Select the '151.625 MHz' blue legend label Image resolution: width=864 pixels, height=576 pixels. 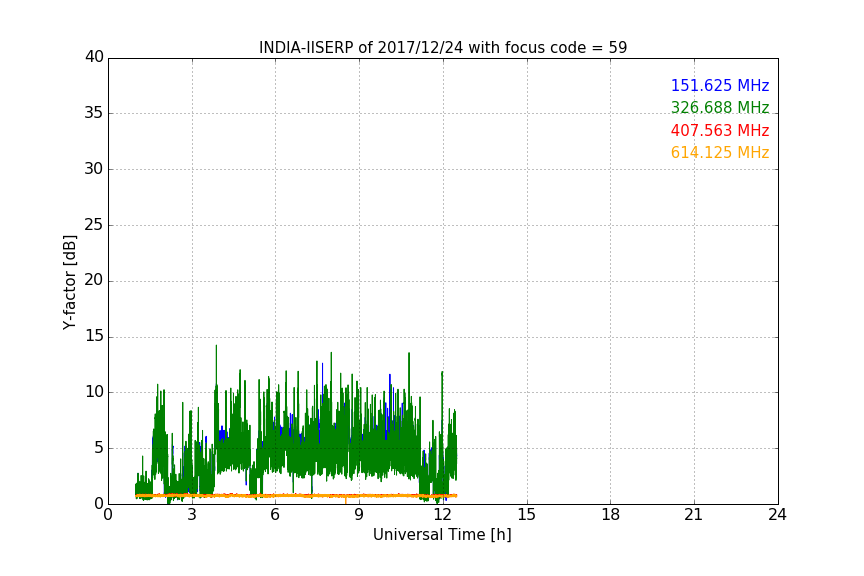tap(720, 85)
